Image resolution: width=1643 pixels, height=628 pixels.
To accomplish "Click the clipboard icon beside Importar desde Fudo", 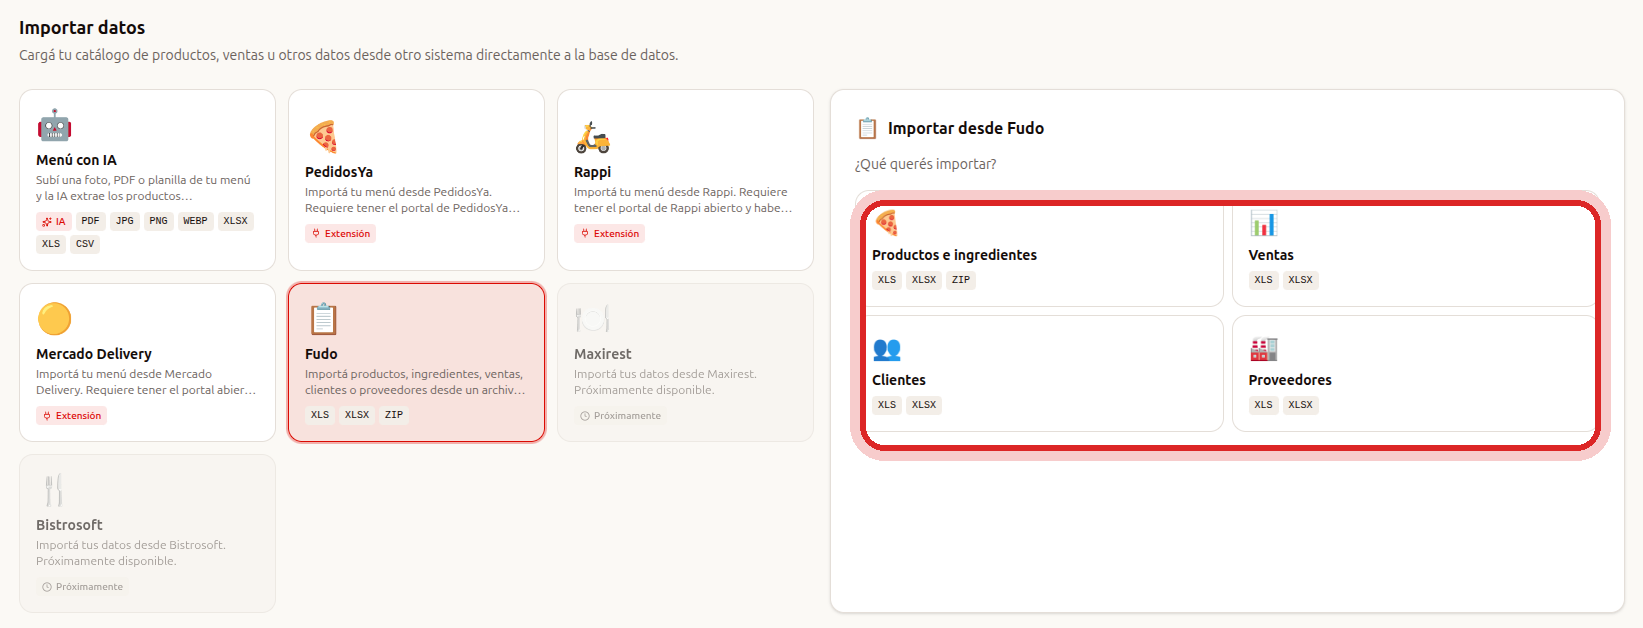I will point(867,128).
